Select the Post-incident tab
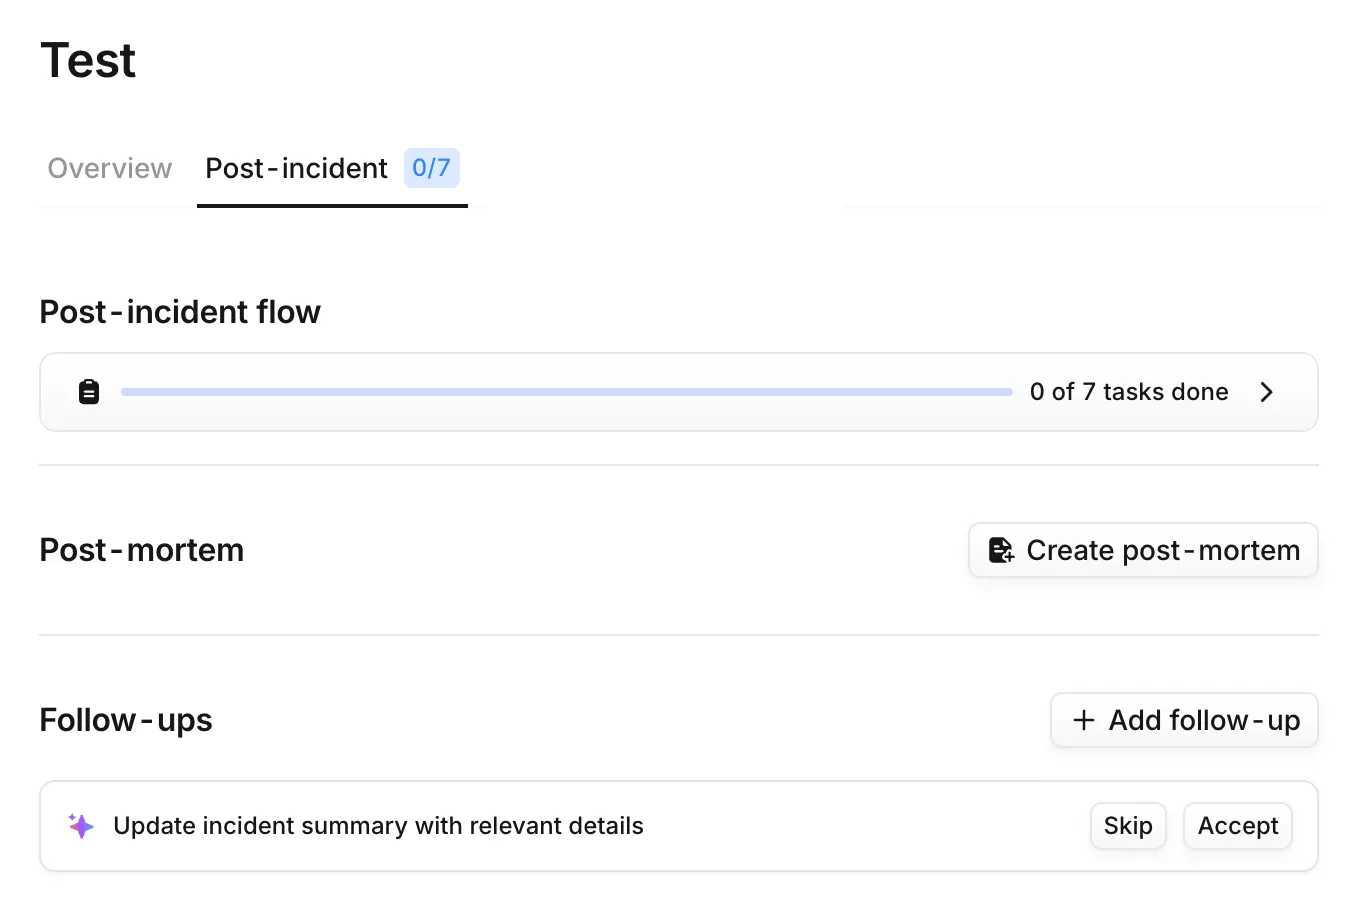Image resolution: width=1360 pixels, height=916 pixels. click(296, 168)
